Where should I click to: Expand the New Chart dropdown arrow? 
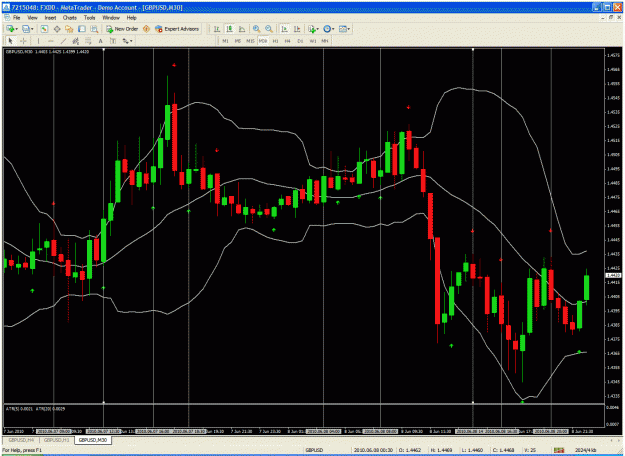point(16,29)
